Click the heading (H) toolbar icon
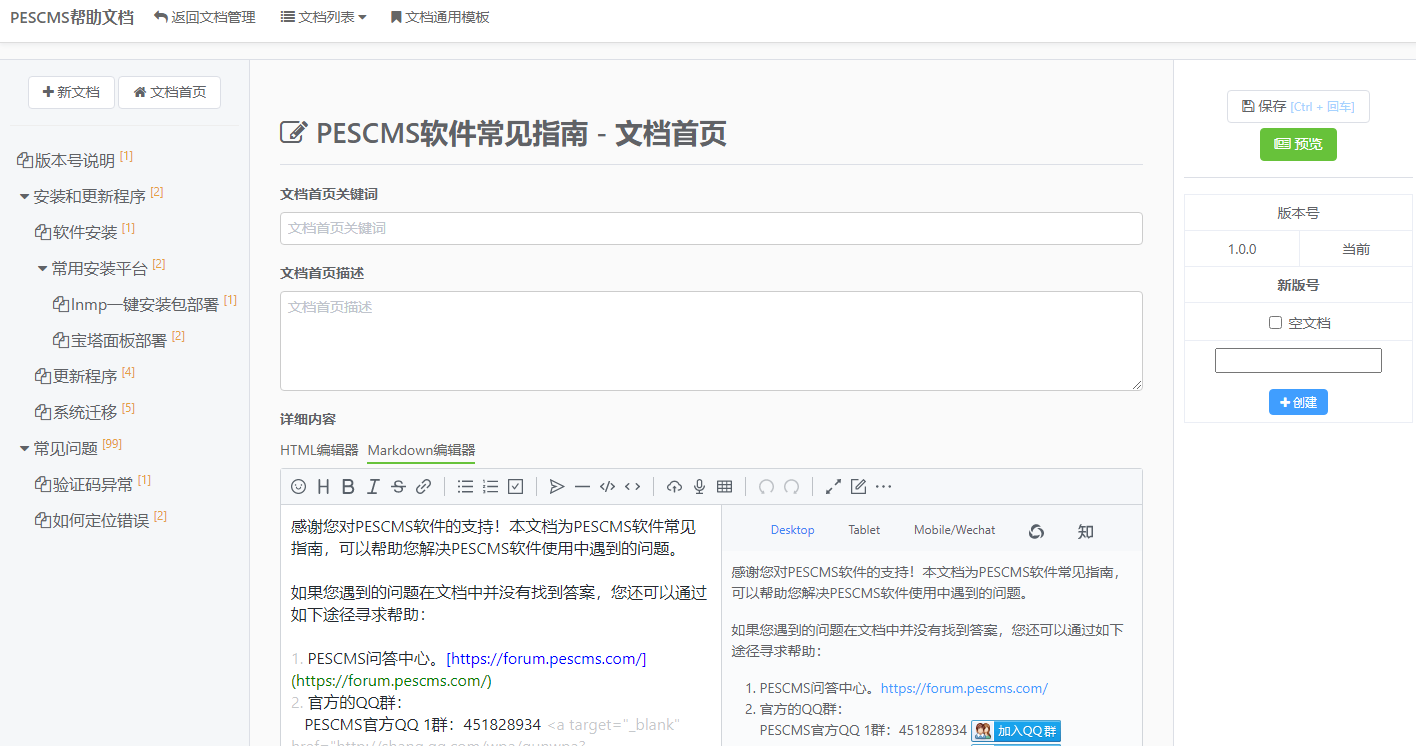 pos(323,487)
